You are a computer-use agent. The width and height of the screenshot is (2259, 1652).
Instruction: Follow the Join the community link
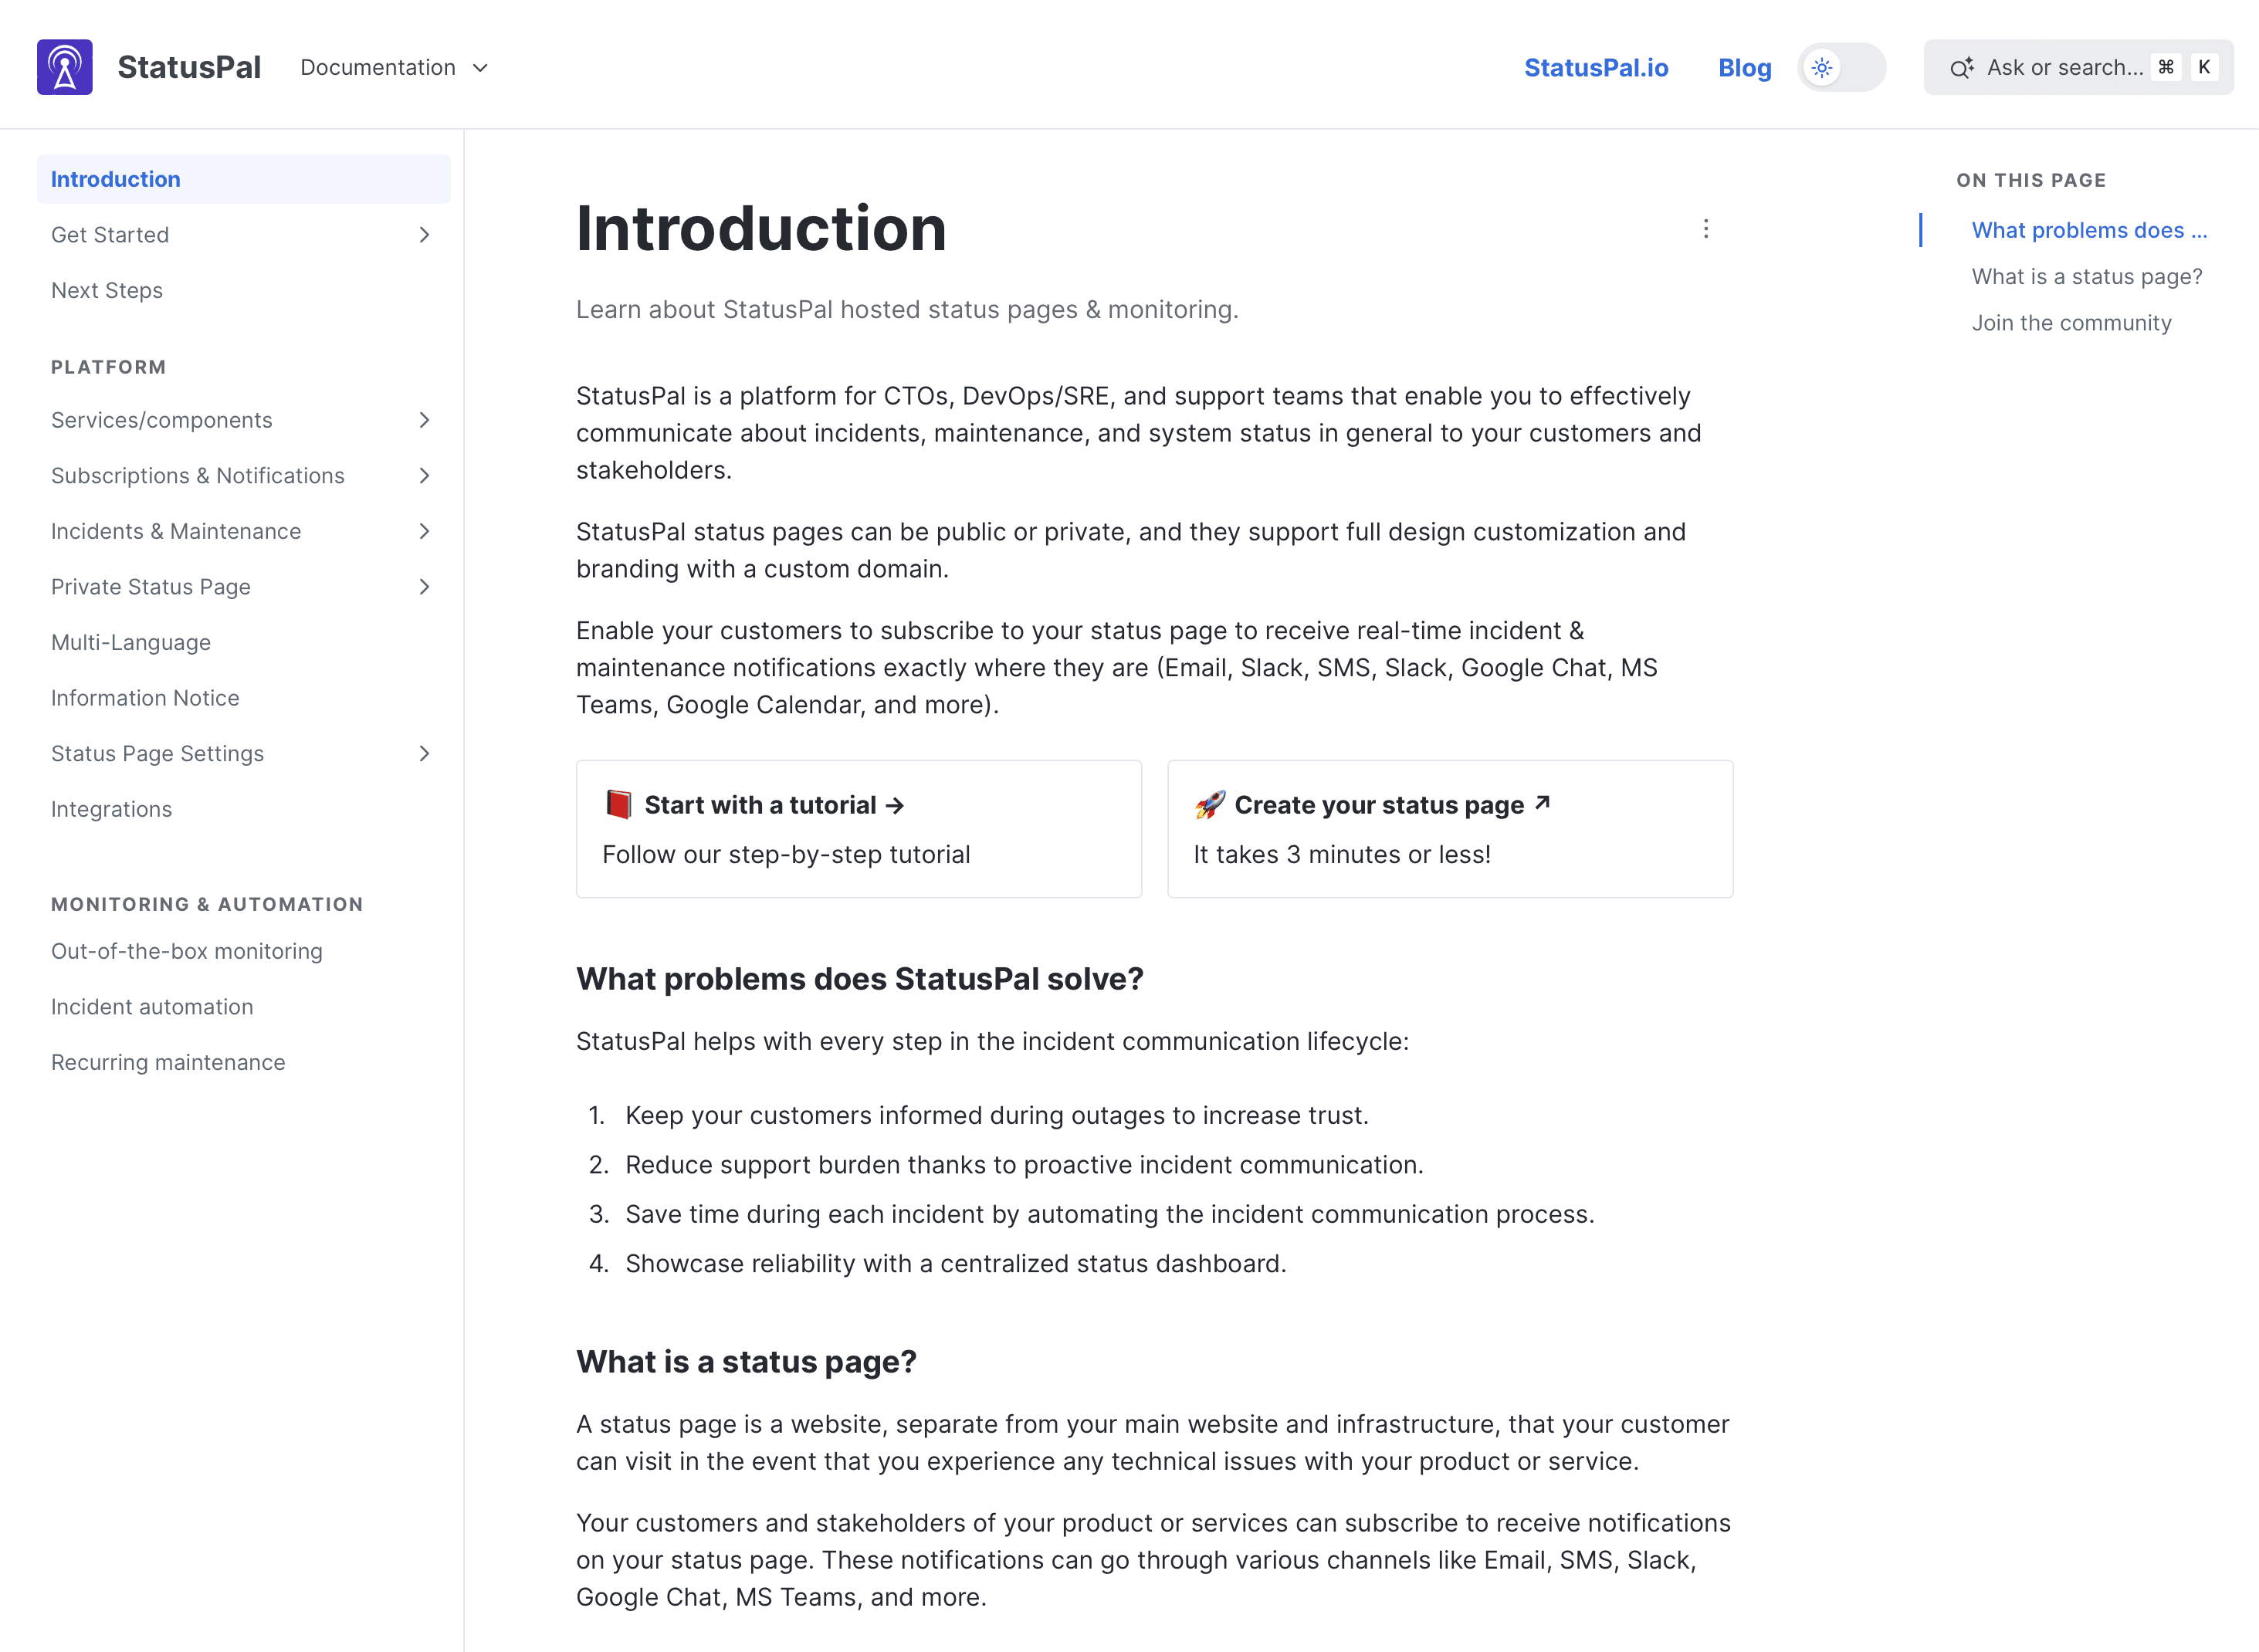pos(2071,322)
